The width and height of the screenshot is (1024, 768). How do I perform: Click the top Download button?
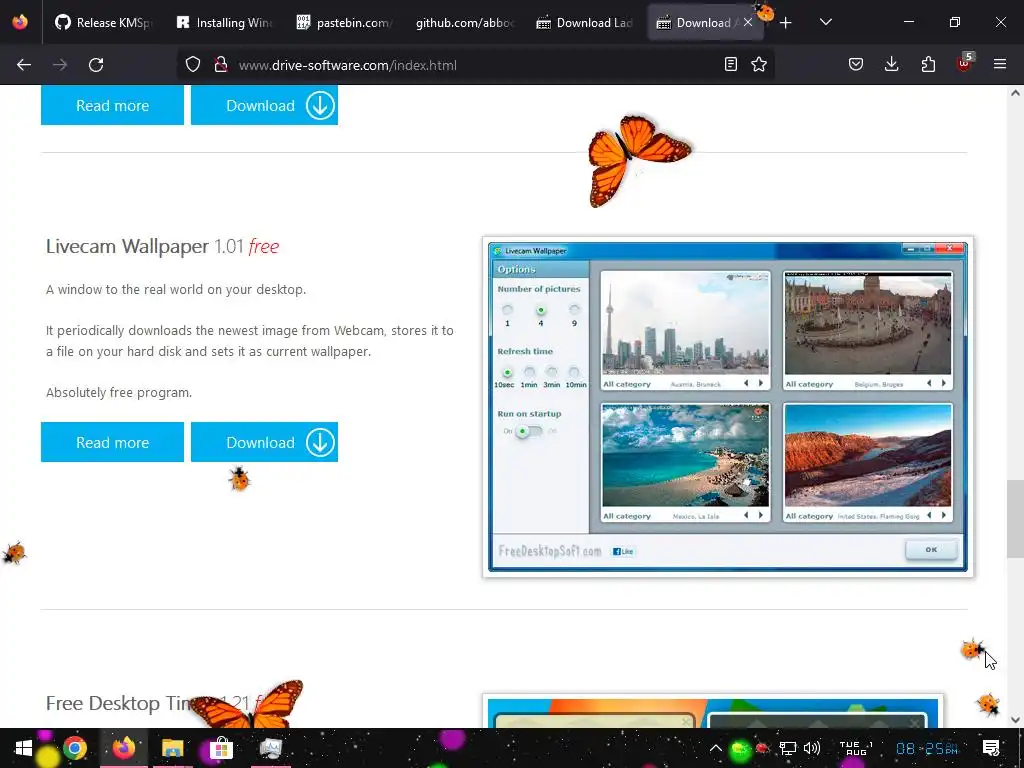pos(264,105)
